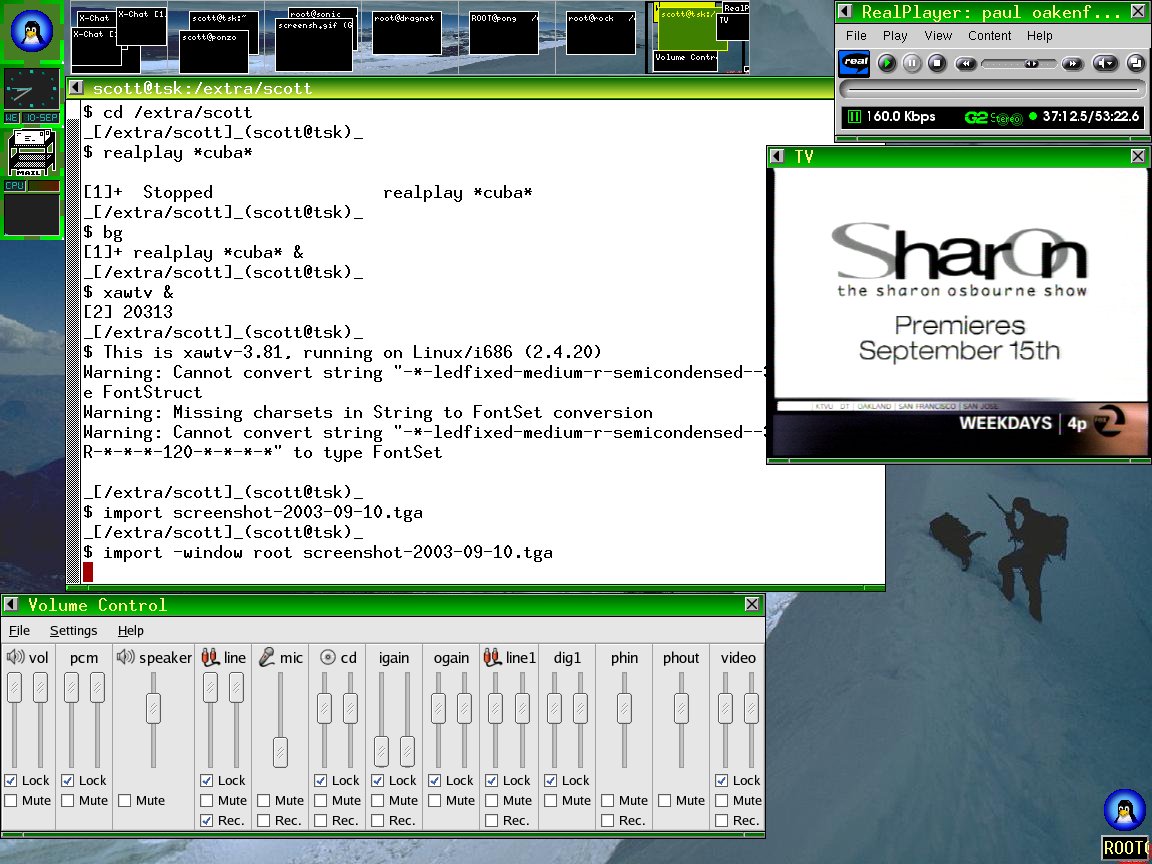Click the terminal's left-side scrollbar
The image size is (1152, 864).
point(73,342)
